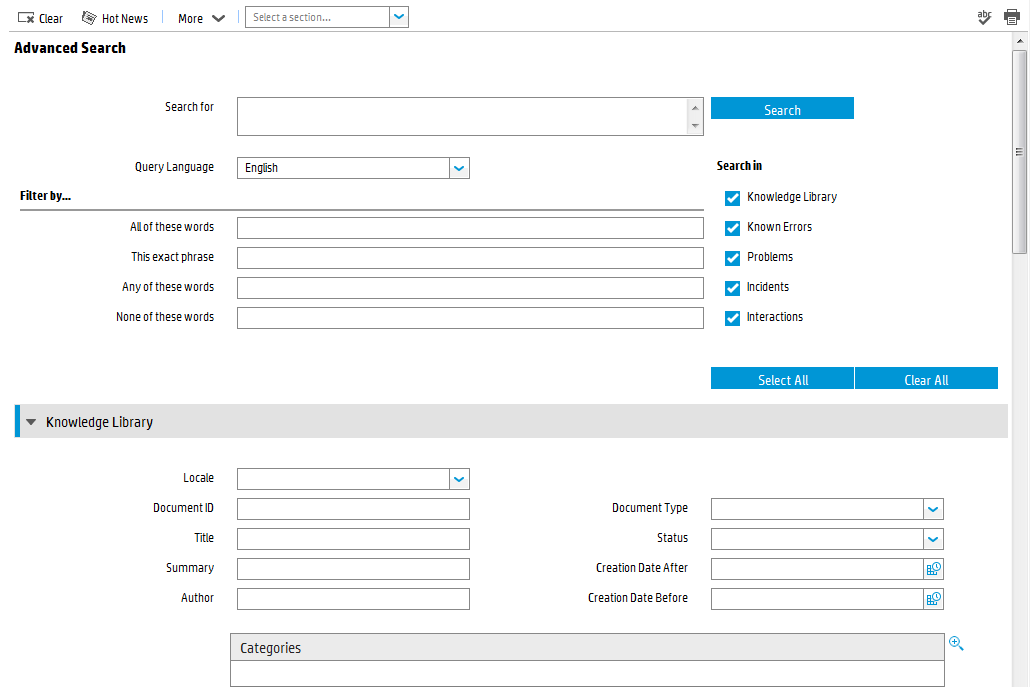Image resolution: width=1031 pixels, height=687 pixels.
Task: Open Creation Date After calendar picker
Action: [934, 568]
